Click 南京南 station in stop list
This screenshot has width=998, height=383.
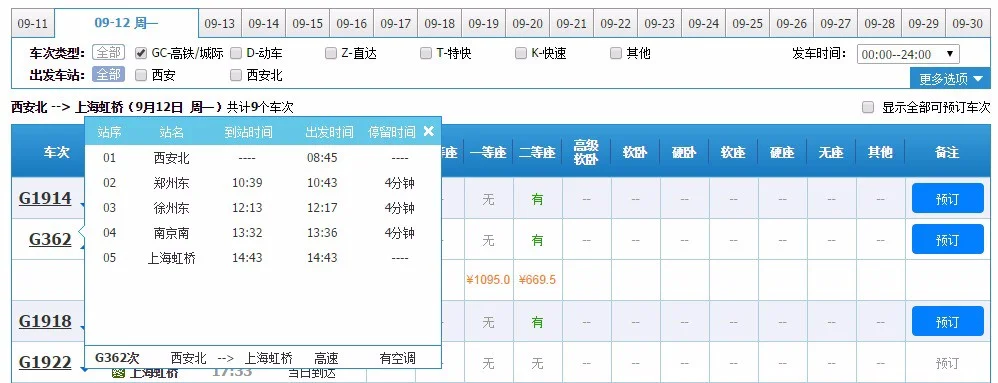[x=172, y=233]
